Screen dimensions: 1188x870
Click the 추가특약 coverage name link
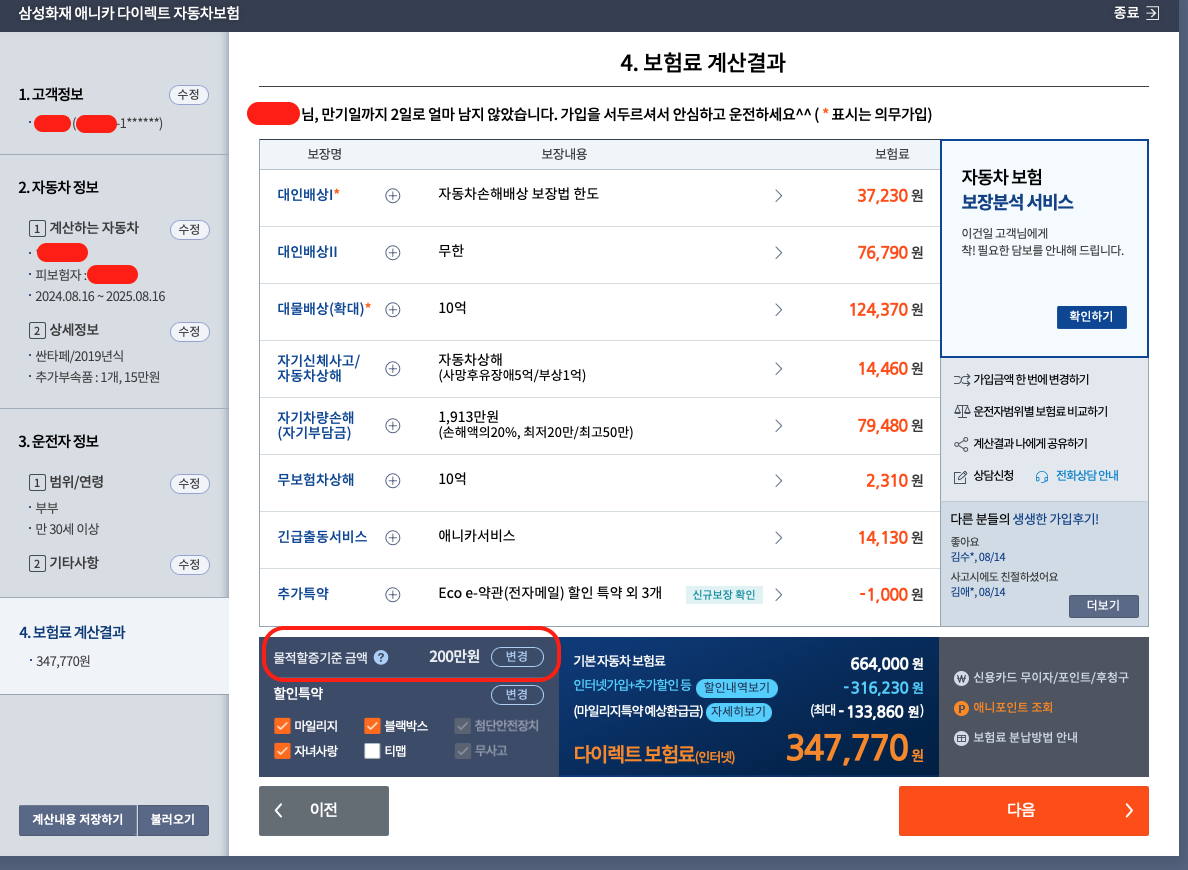tap(303, 593)
